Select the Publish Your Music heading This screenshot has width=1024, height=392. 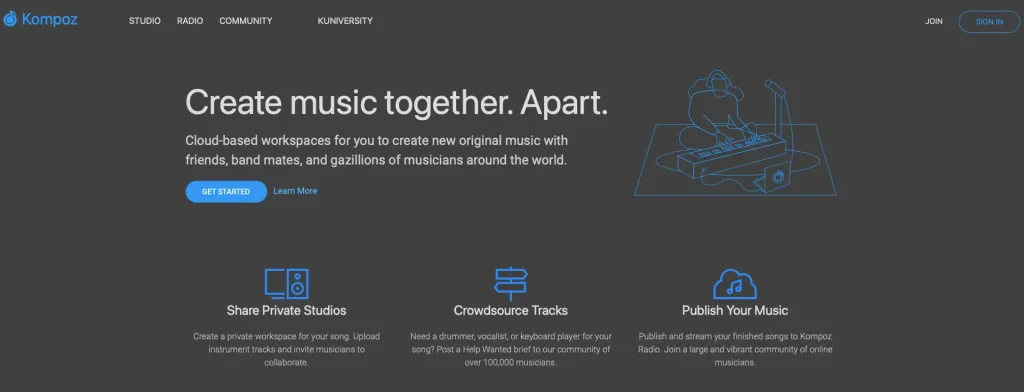[735, 310]
